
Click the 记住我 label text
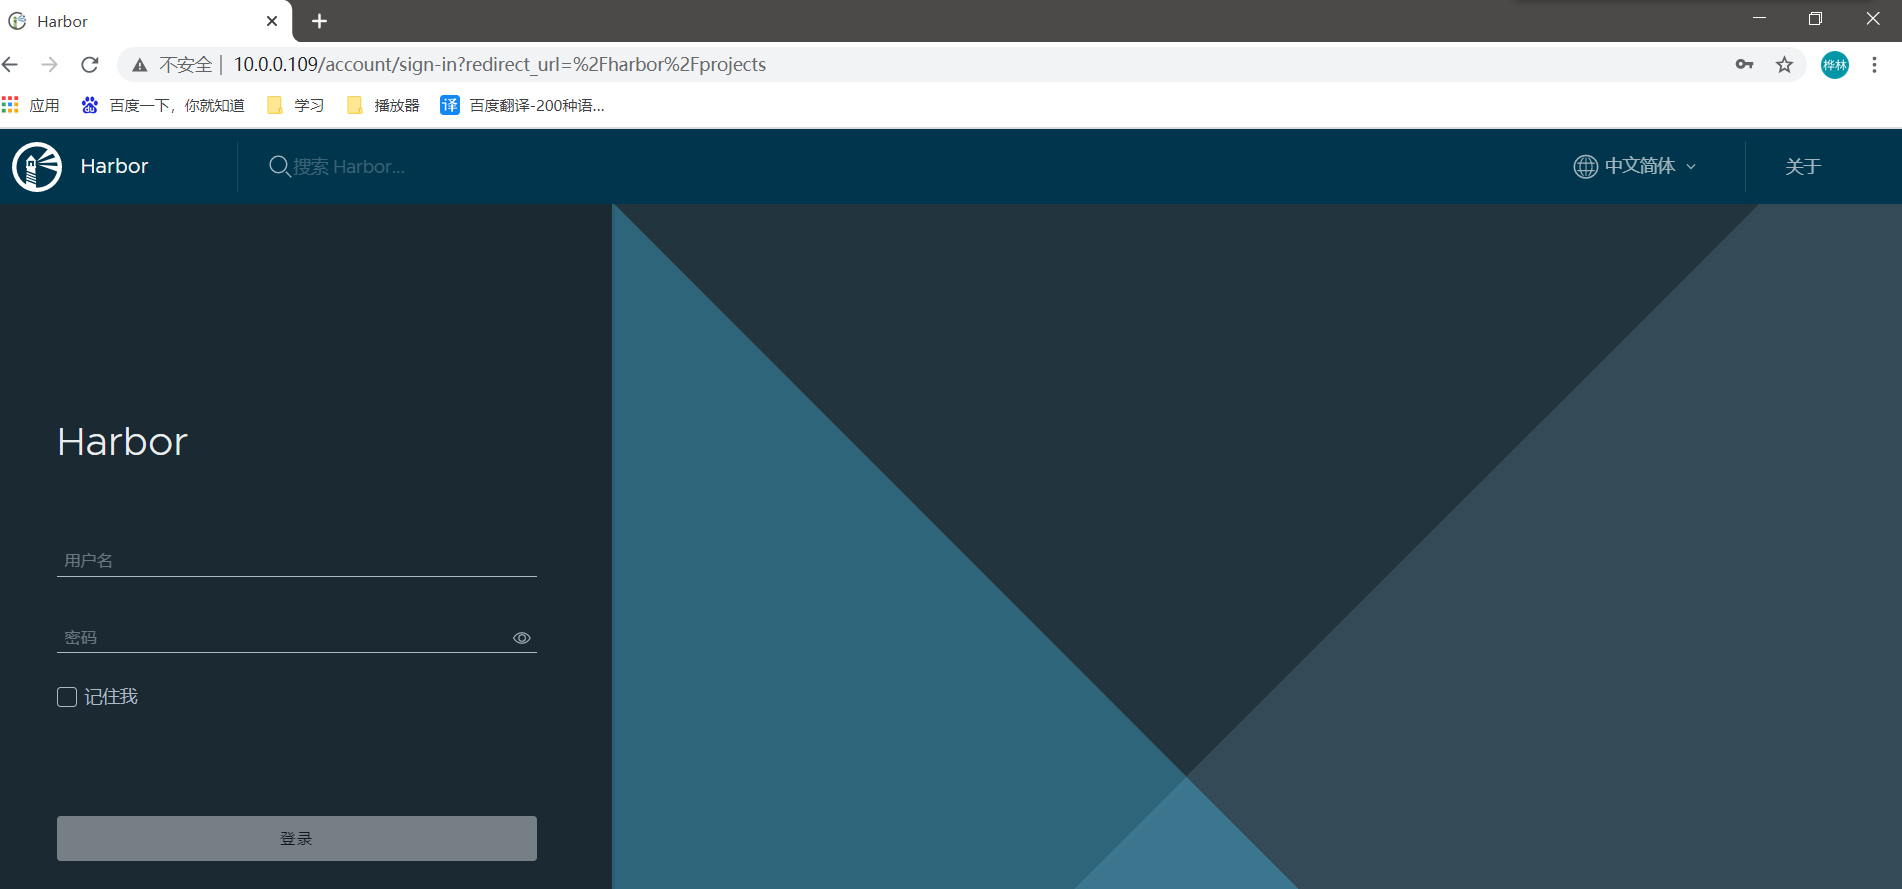[x=111, y=697]
